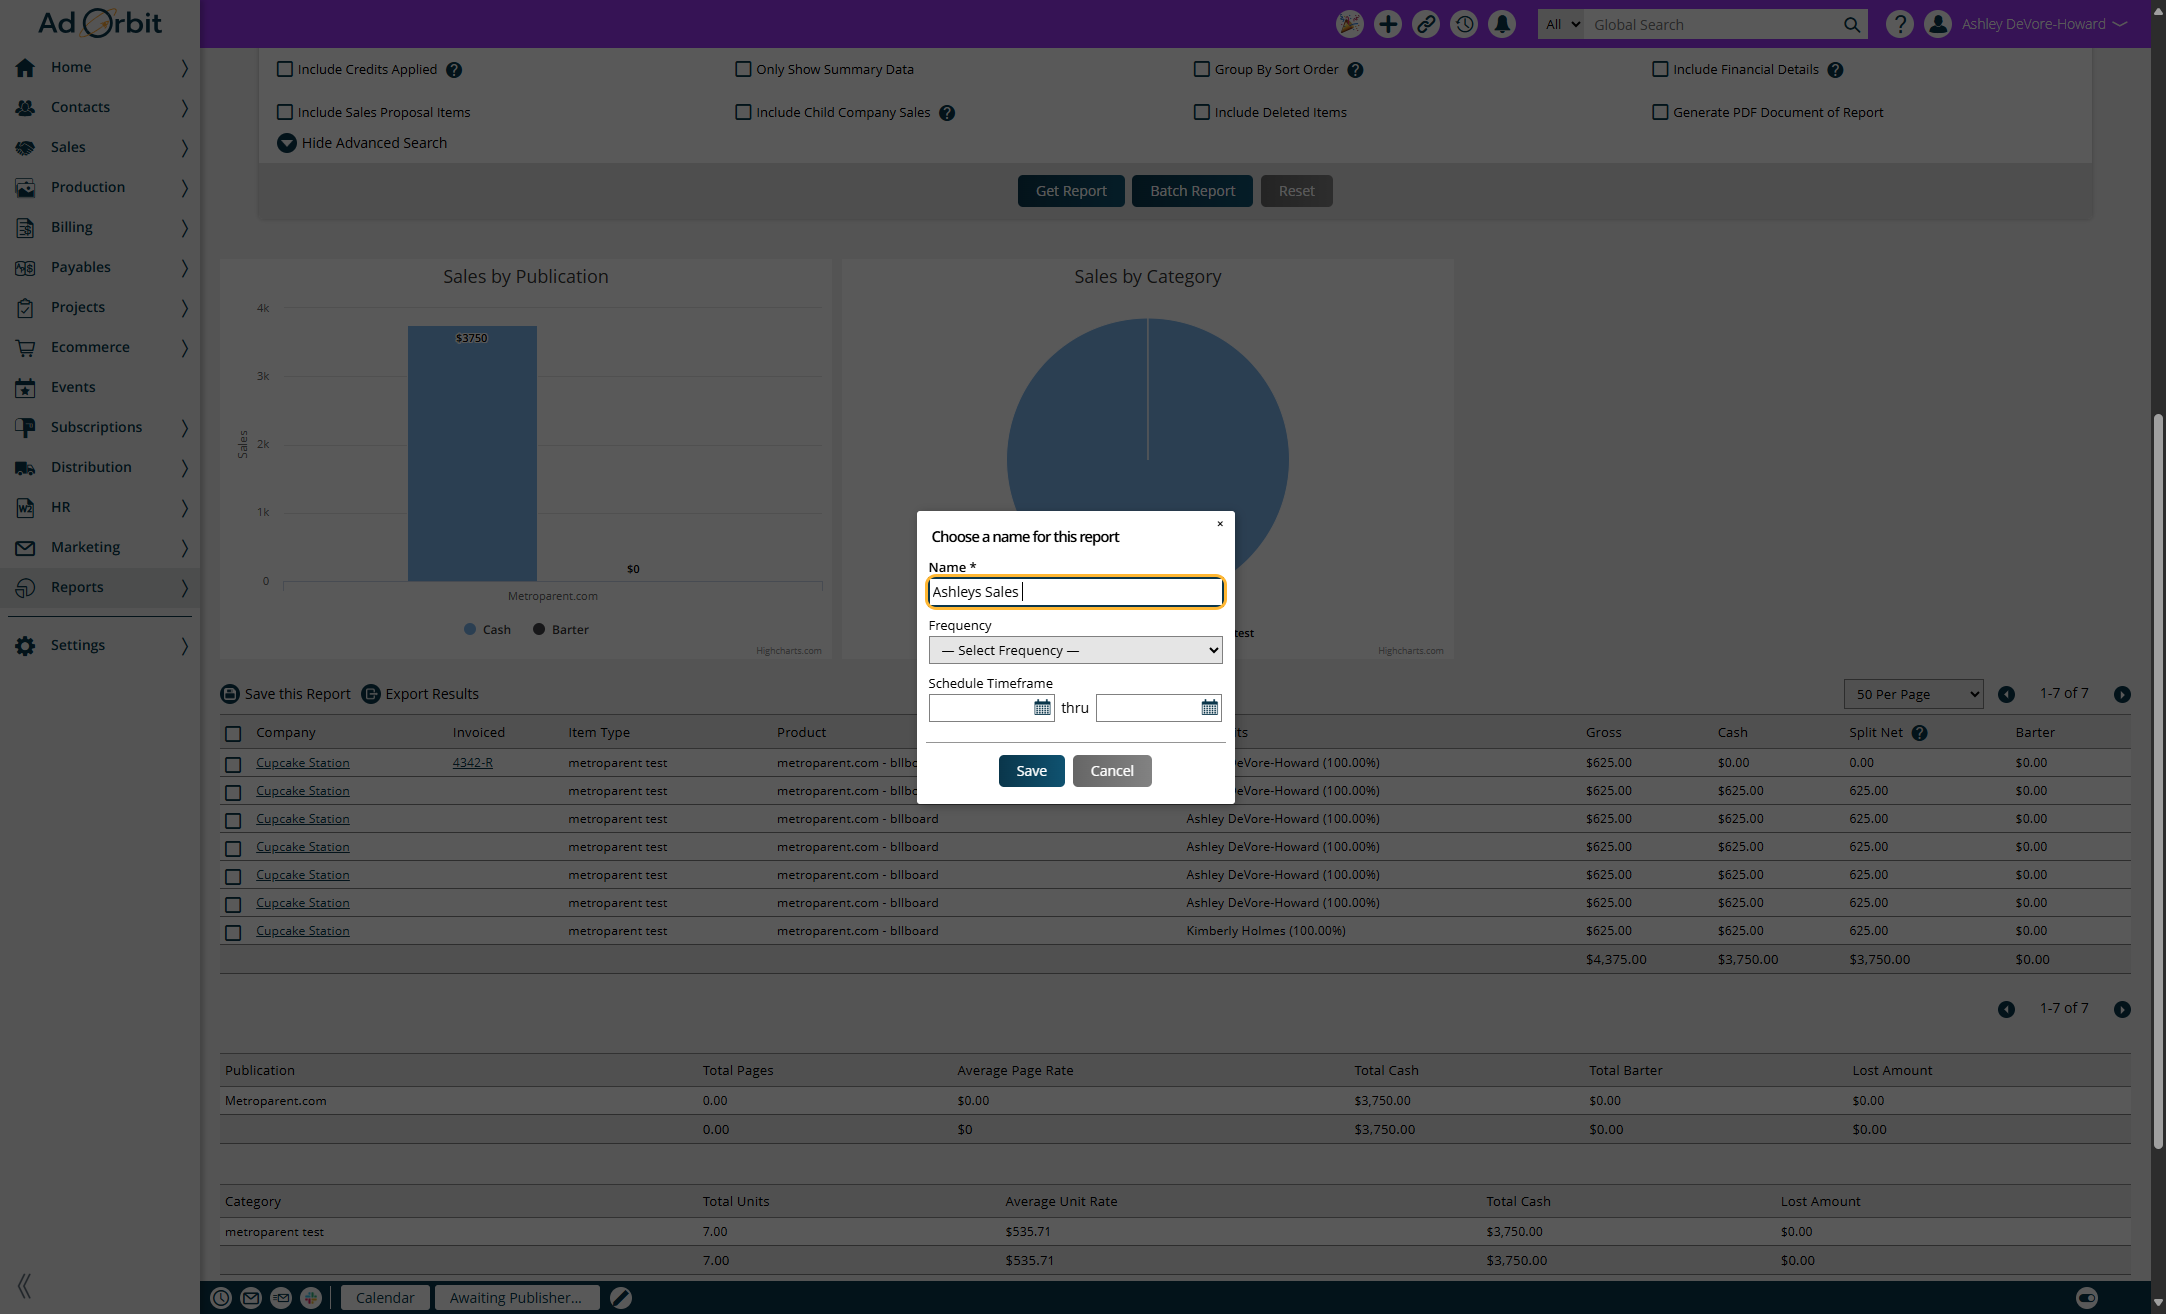
Task: Toggle Include Child Company Sales checkbox
Action: (743, 112)
